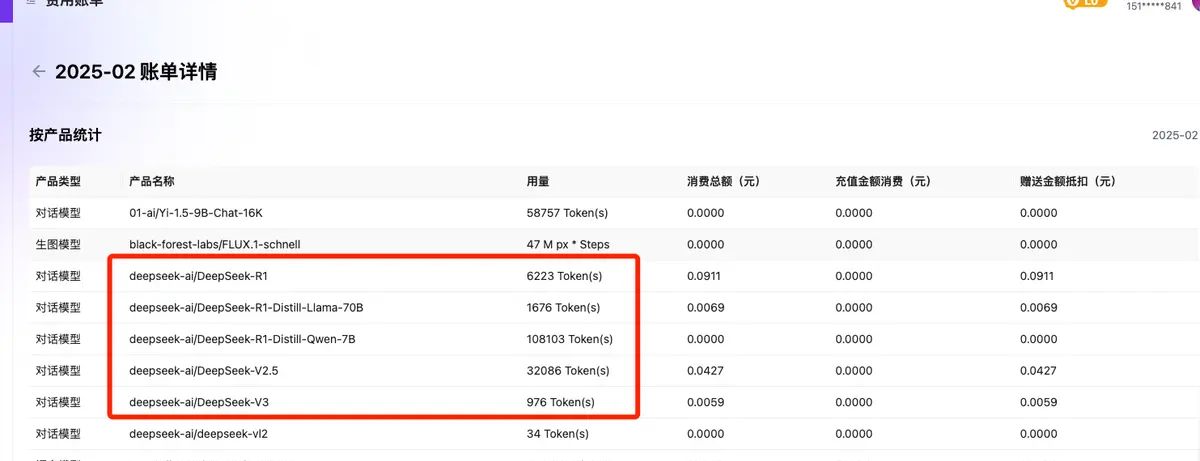
Task: Select product name deepseek-ai/deepseek-vl2
Action: point(198,434)
